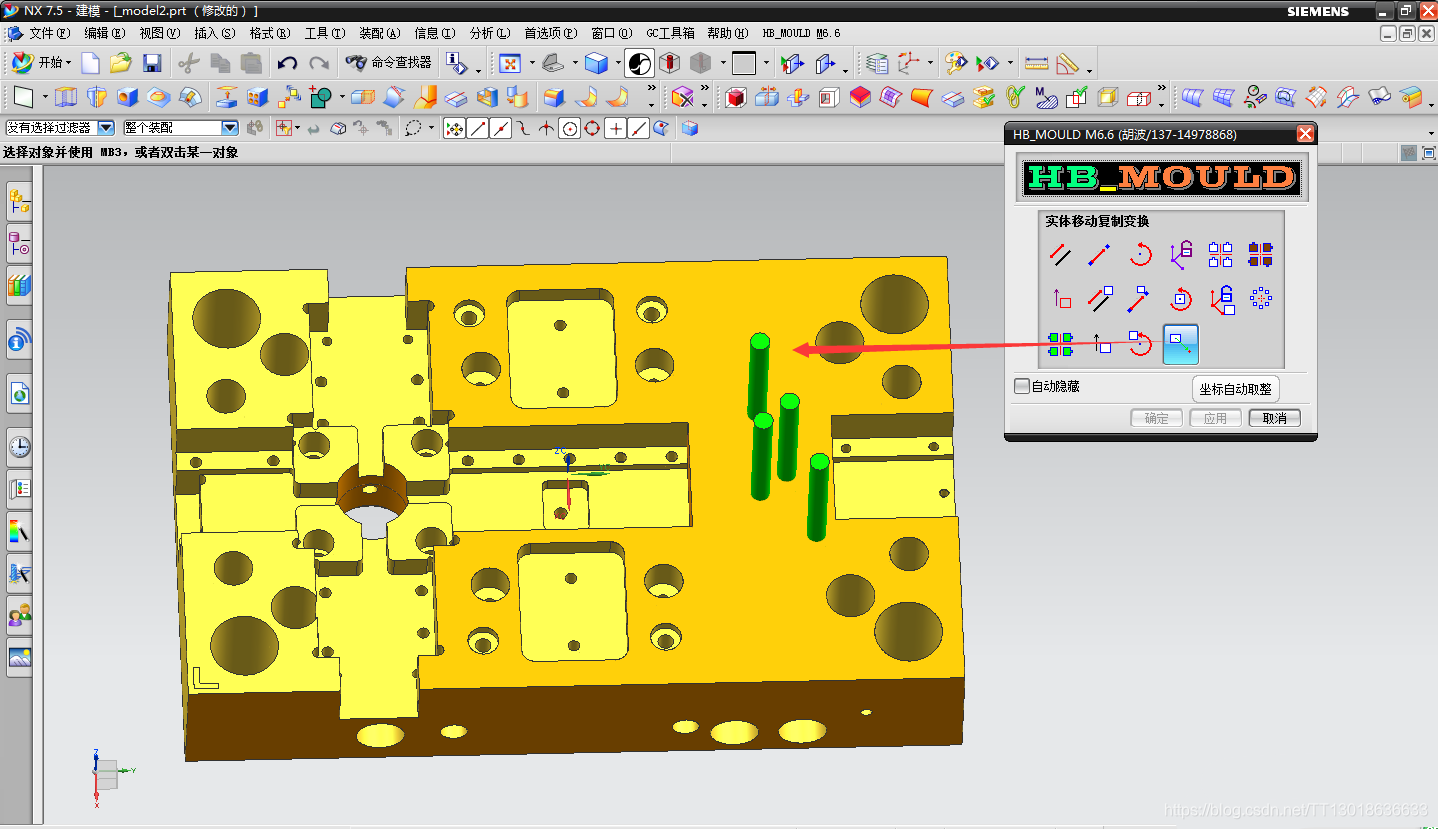Open the Assembly Navigator sidebar tab
Viewport: 1438px width, 829px height.
point(19,202)
